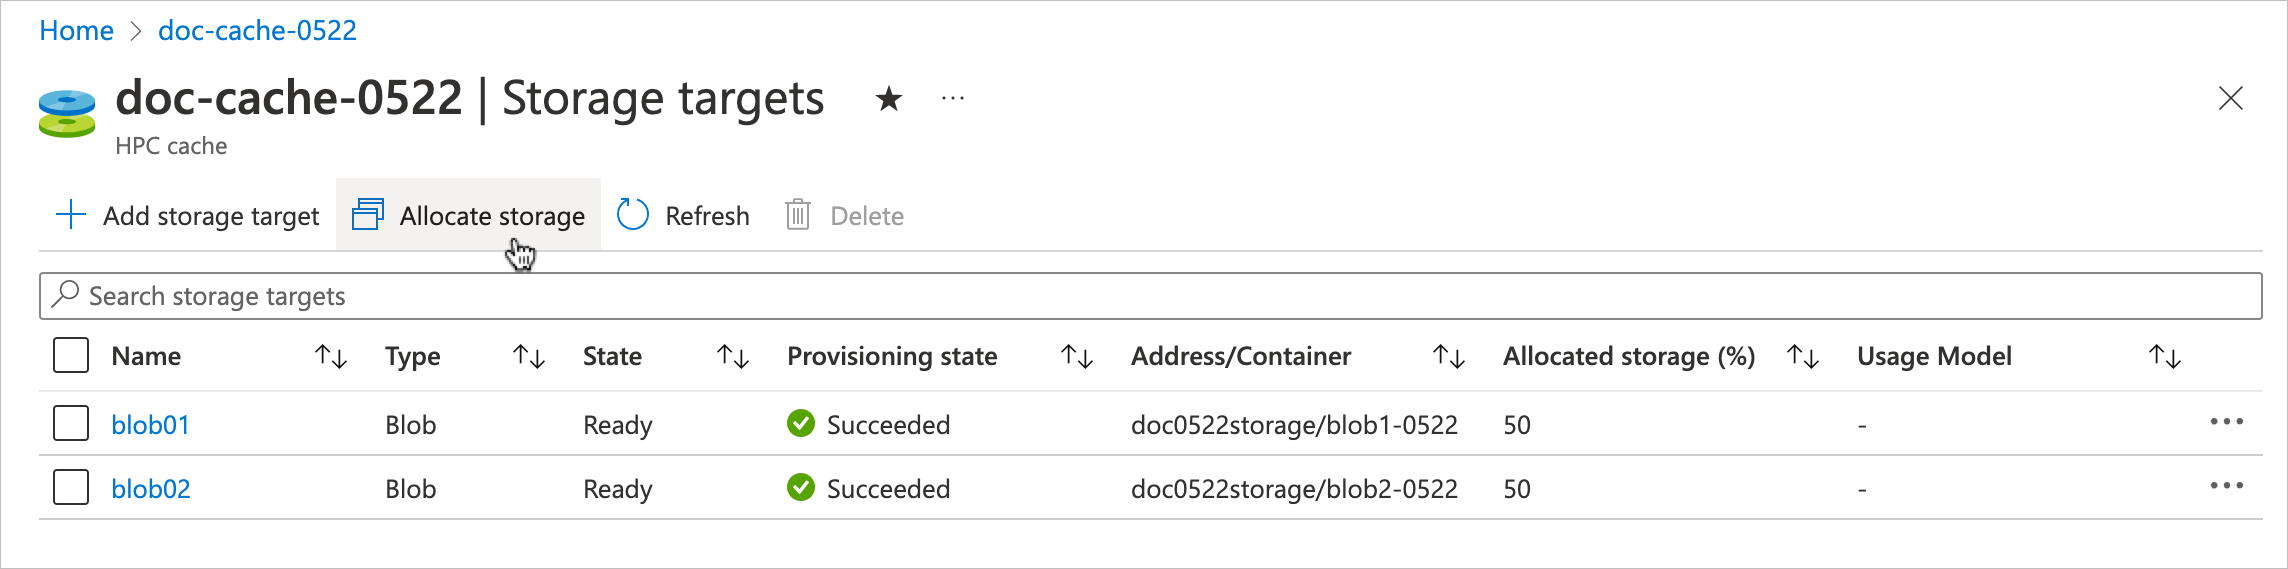Image resolution: width=2288 pixels, height=569 pixels.
Task: Open the blob02 row ellipsis menu
Action: (x=2226, y=487)
